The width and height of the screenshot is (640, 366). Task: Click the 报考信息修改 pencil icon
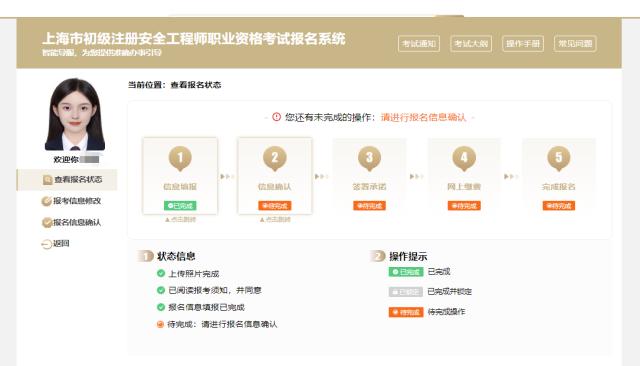point(47,201)
